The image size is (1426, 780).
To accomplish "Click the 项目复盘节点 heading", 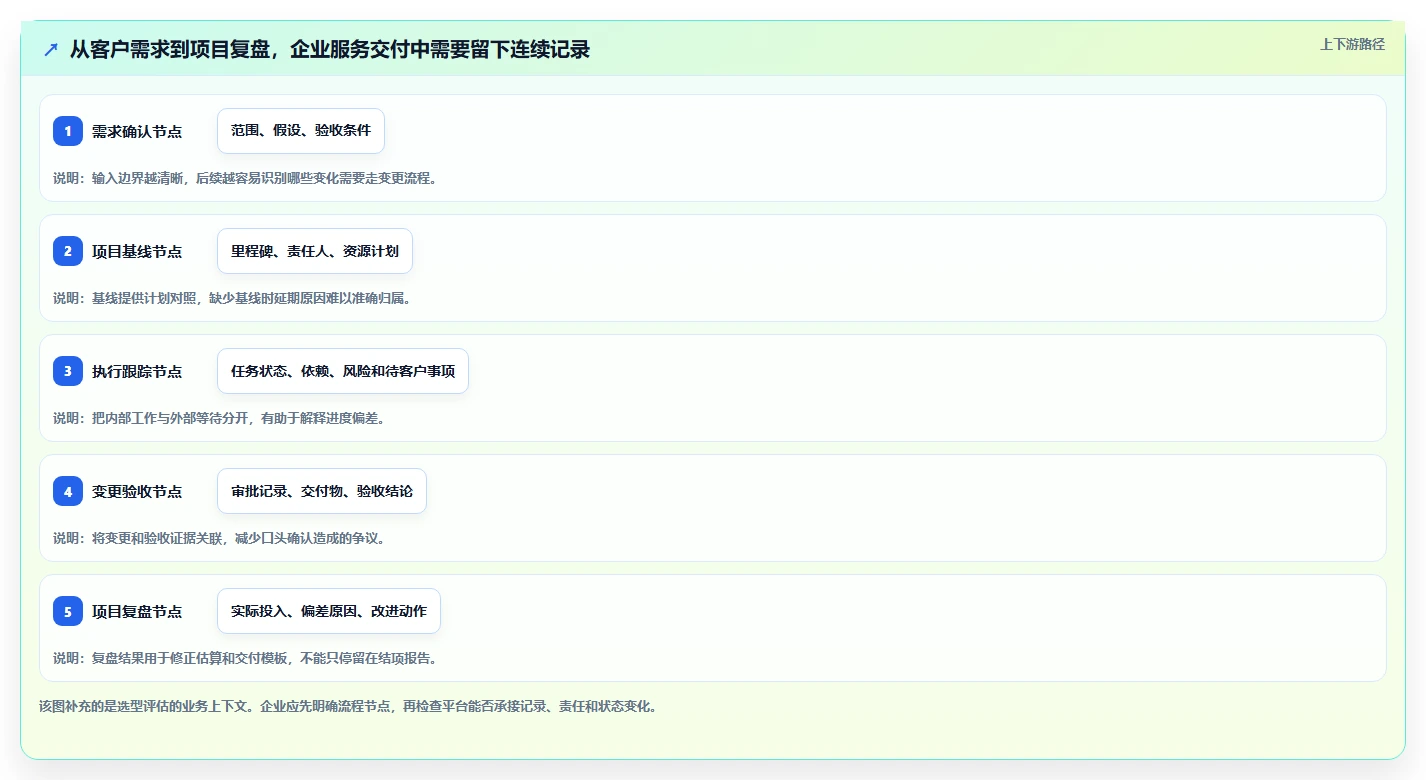I will pos(137,611).
